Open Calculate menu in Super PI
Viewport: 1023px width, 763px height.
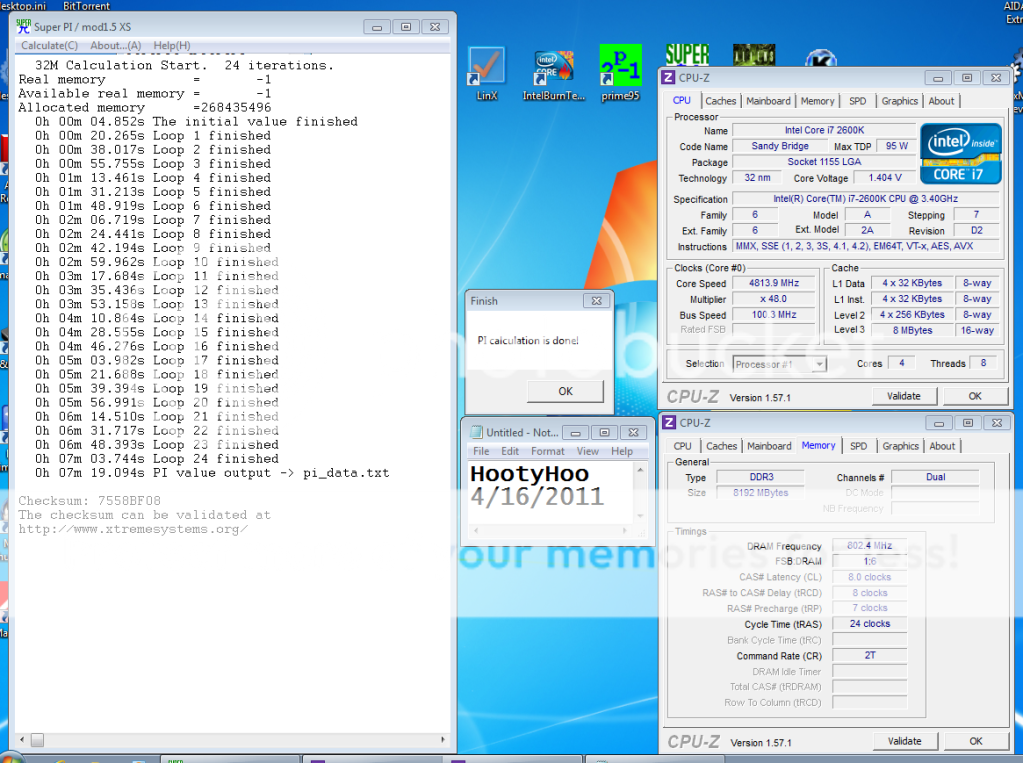pyautogui.click(x=50, y=45)
